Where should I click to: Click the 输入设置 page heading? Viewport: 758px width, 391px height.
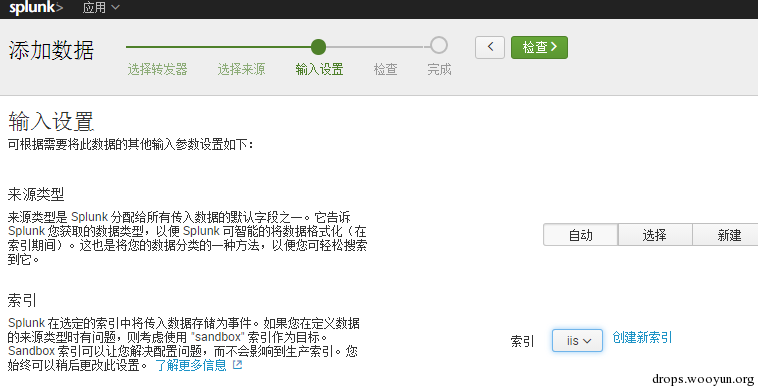tap(51, 122)
